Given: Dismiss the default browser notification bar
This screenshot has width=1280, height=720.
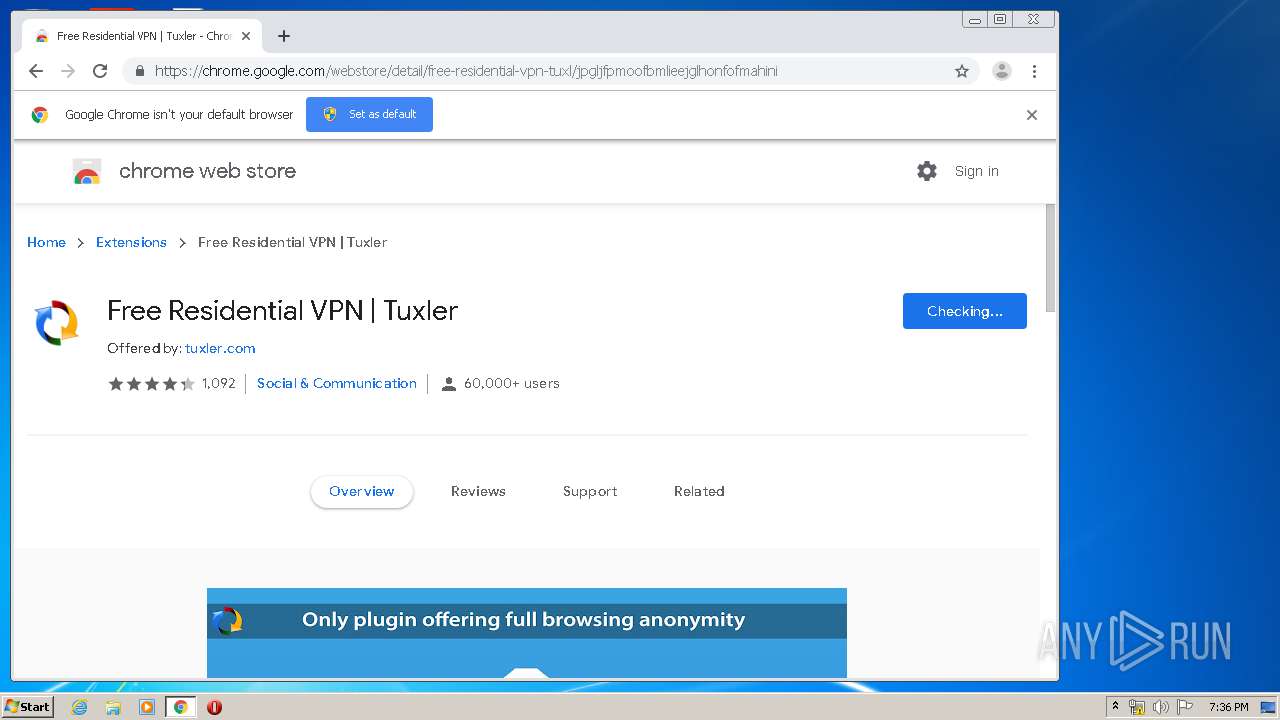Looking at the screenshot, I should [x=1032, y=115].
